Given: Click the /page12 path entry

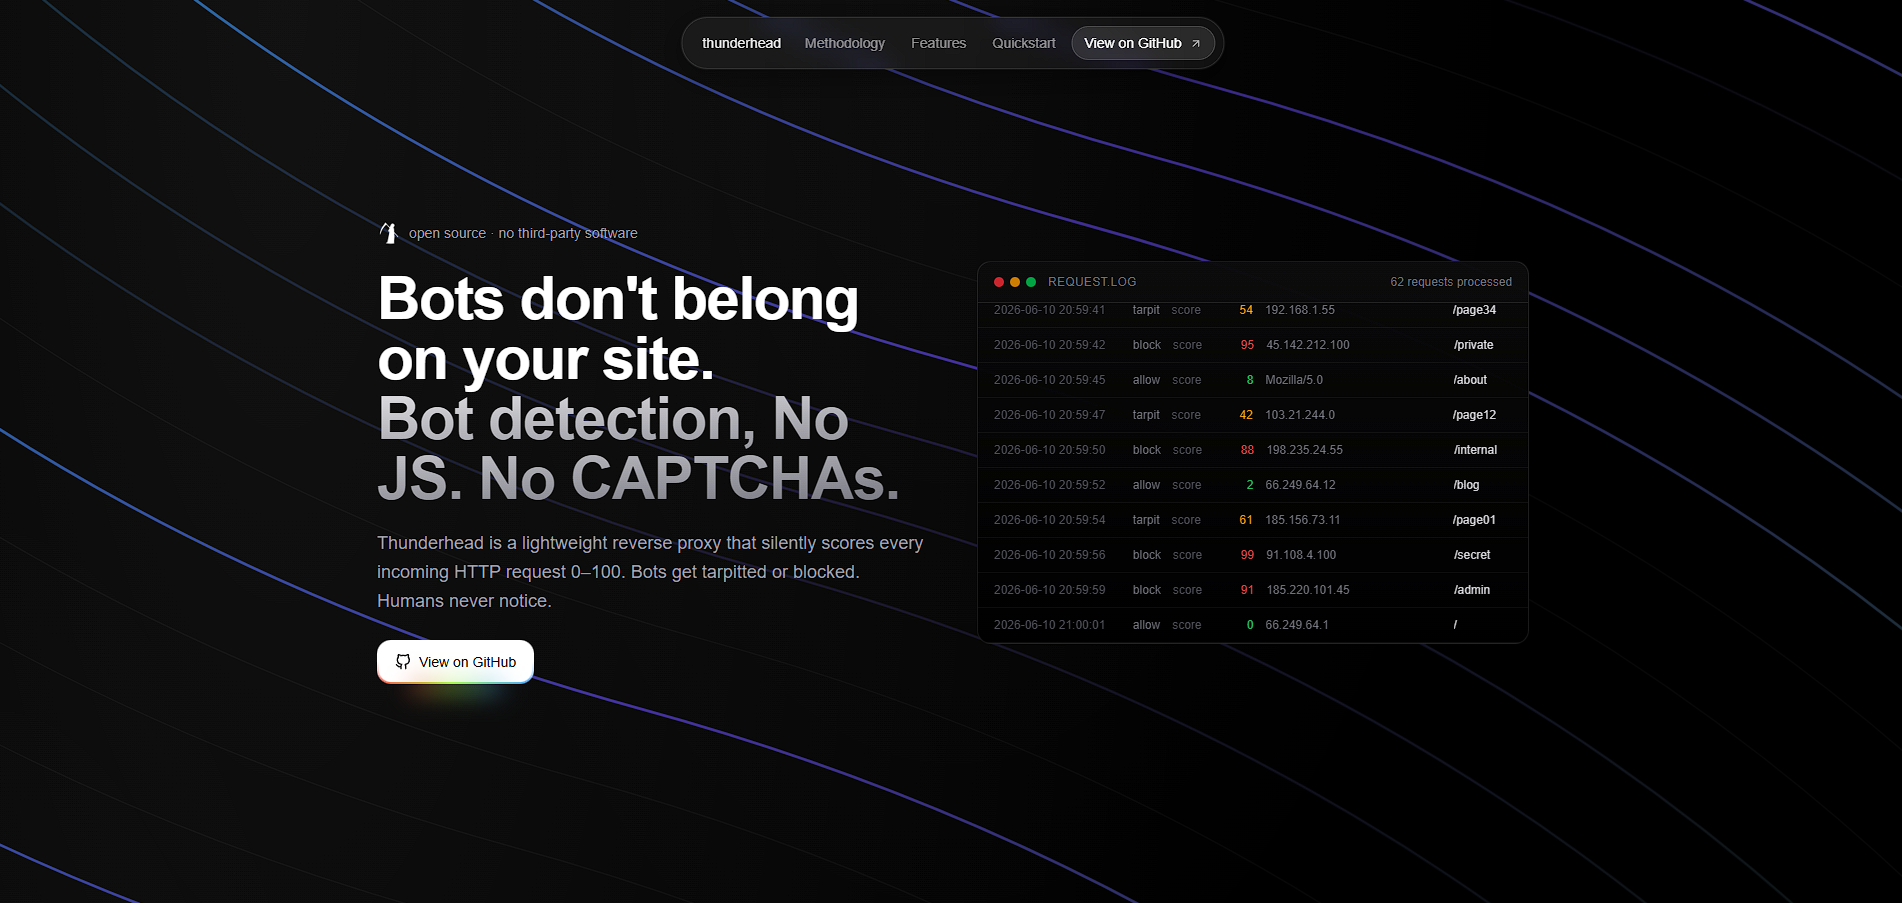Looking at the screenshot, I should tap(1475, 415).
